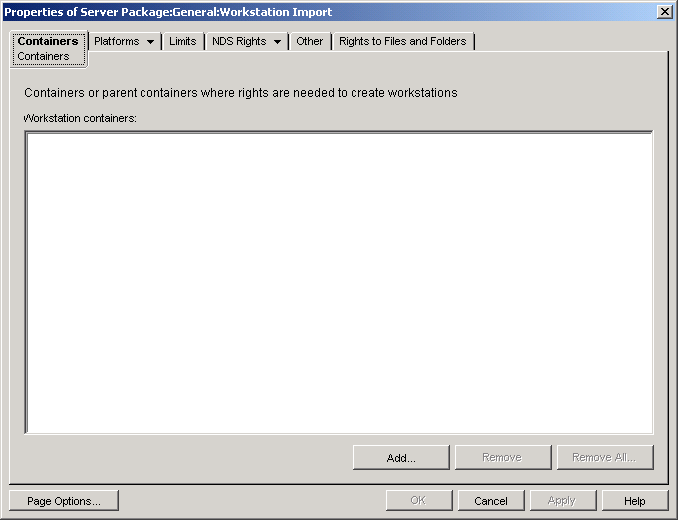Go to the Other tab
This screenshot has width=678, height=520.
[x=310, y=41]
